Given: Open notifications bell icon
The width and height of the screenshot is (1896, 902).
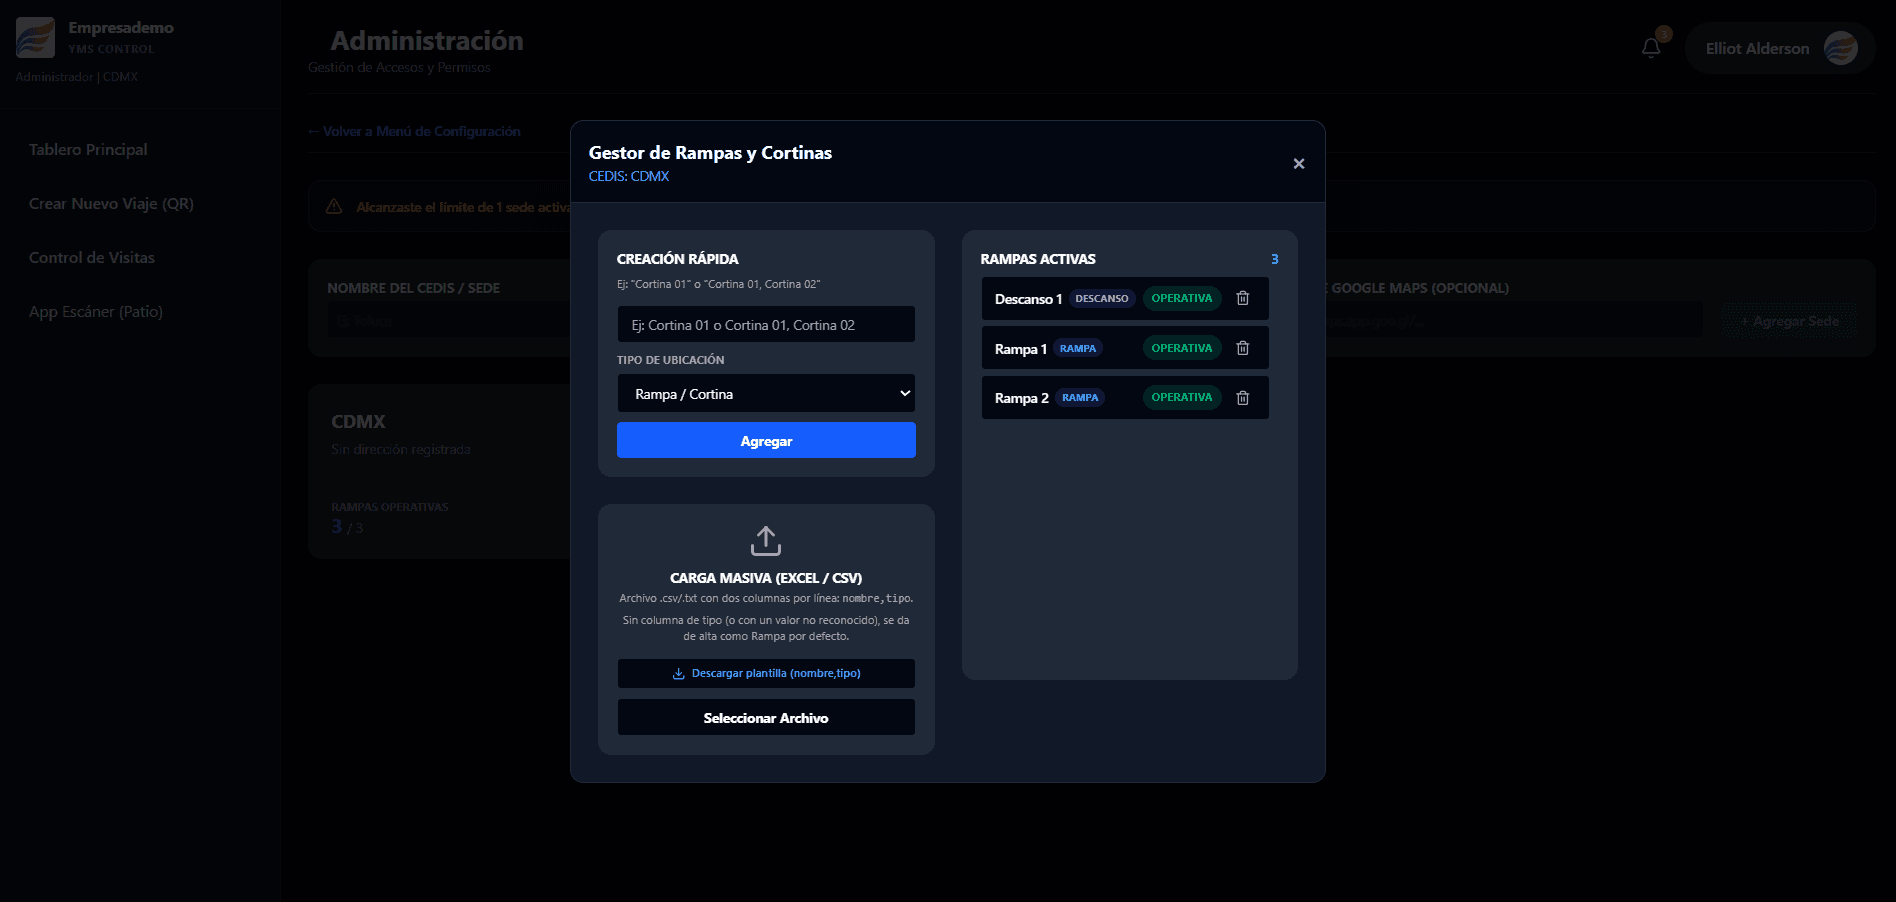Looking at the screenshot, I should 1651,48.
